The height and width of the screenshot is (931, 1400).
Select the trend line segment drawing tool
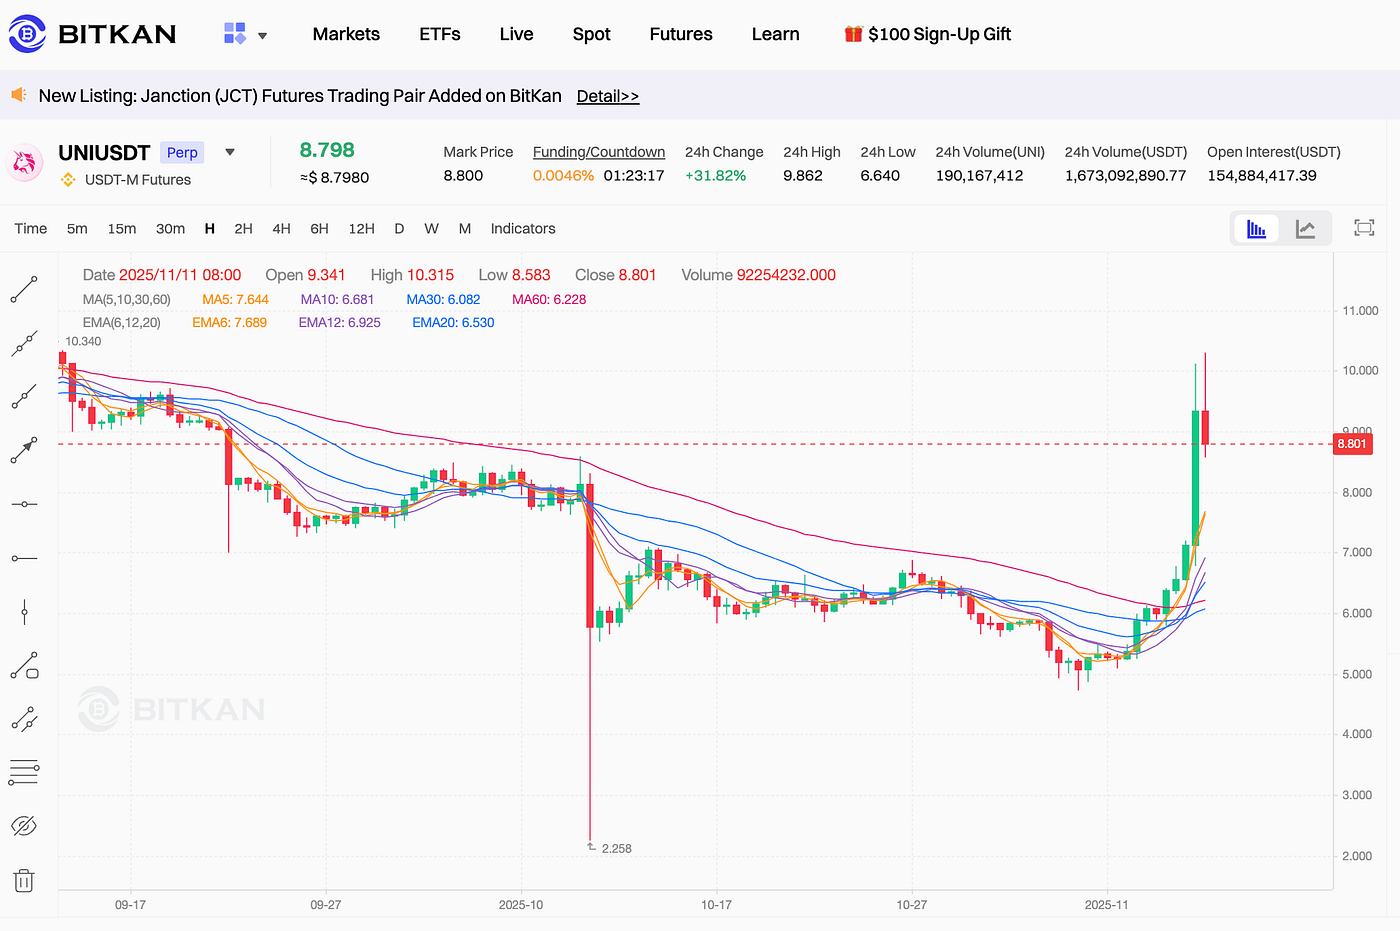[x=24, y=290]
